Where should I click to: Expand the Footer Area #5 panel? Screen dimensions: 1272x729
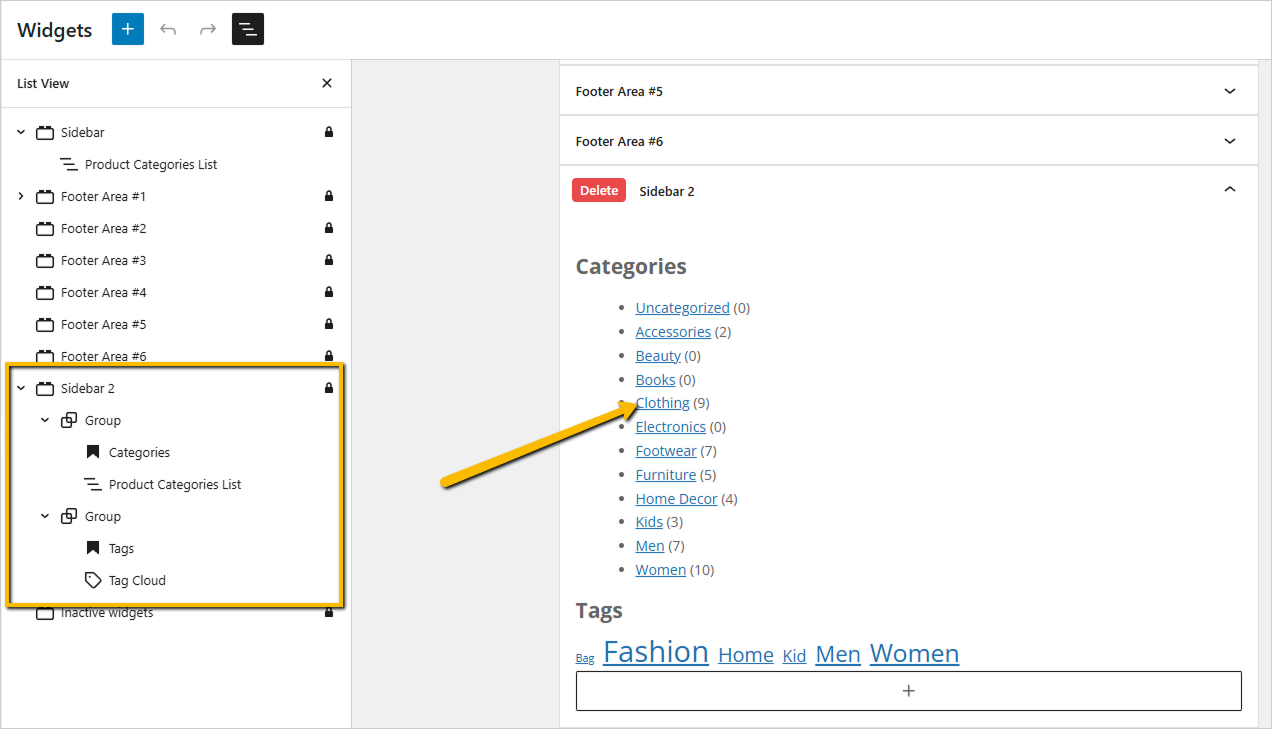tap(1230, 91)
